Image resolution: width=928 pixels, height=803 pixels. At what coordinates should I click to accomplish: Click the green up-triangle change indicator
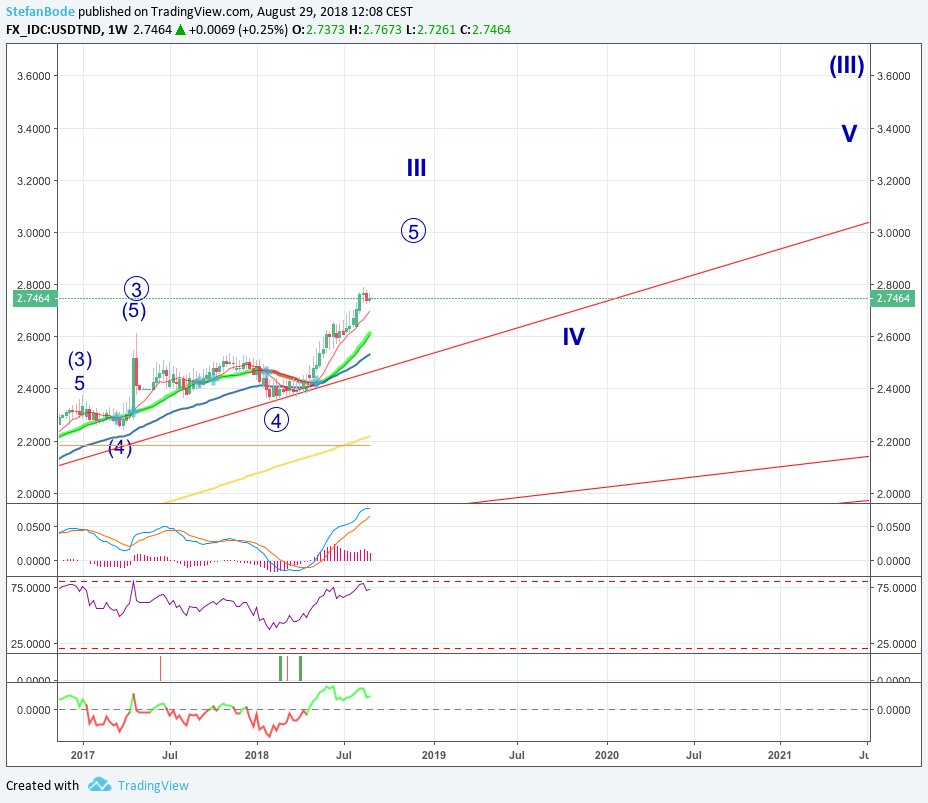[x=180, y=30]
